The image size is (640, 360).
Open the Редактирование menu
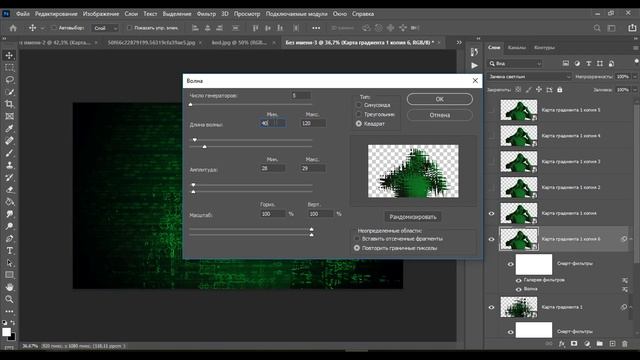click(x=56, y=13)
